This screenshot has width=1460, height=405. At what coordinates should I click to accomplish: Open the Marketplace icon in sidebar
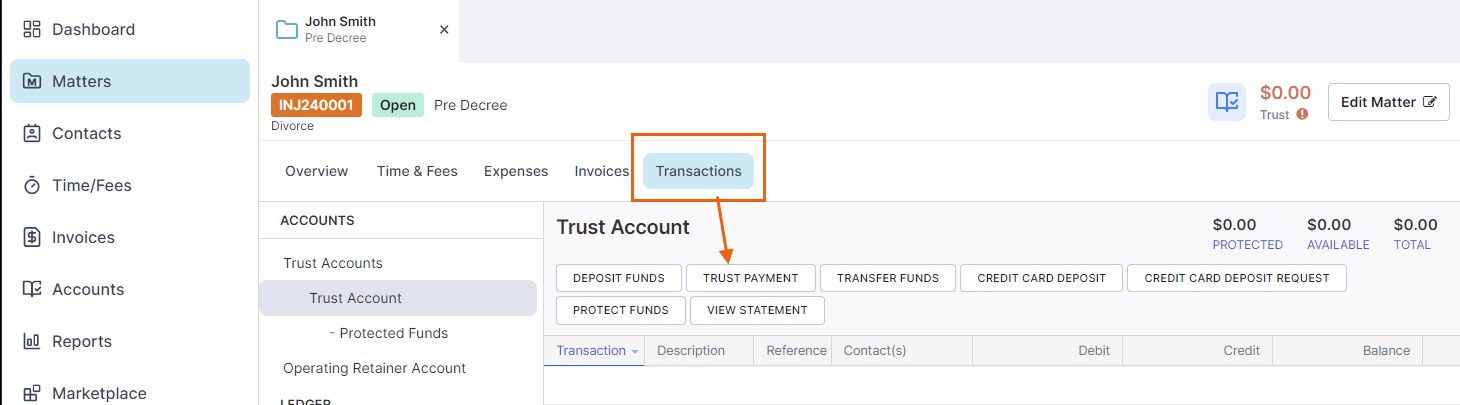pos(32,394)
